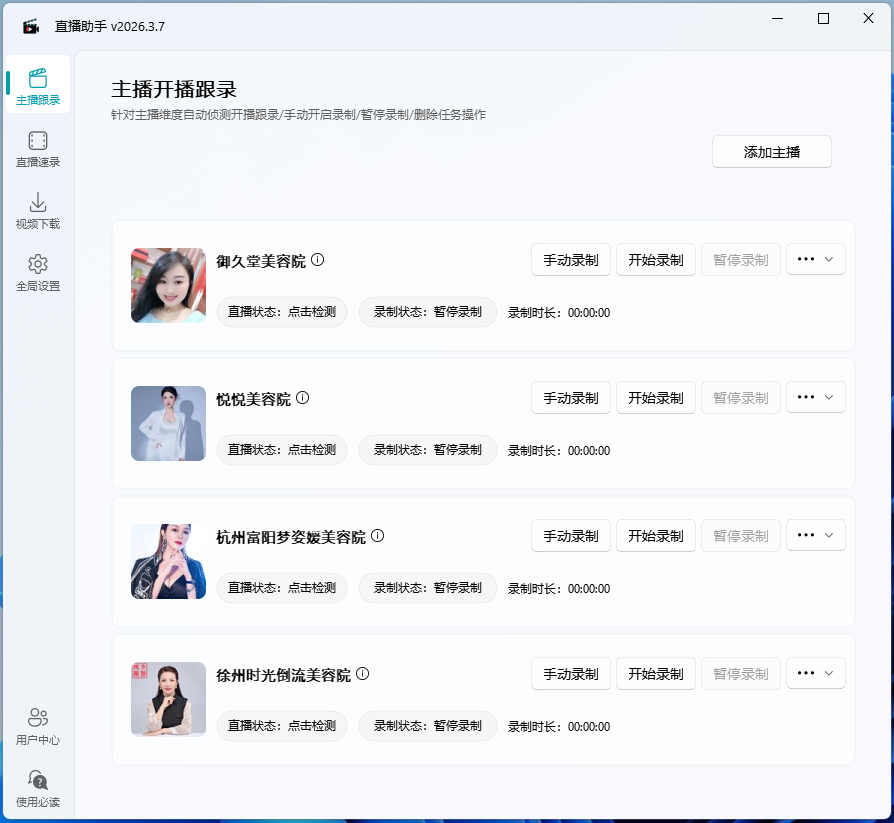This screenshot has height=823, width=894.
Task: Click 手动录制 for 御久堂美容院
Action: click(570, 259)
